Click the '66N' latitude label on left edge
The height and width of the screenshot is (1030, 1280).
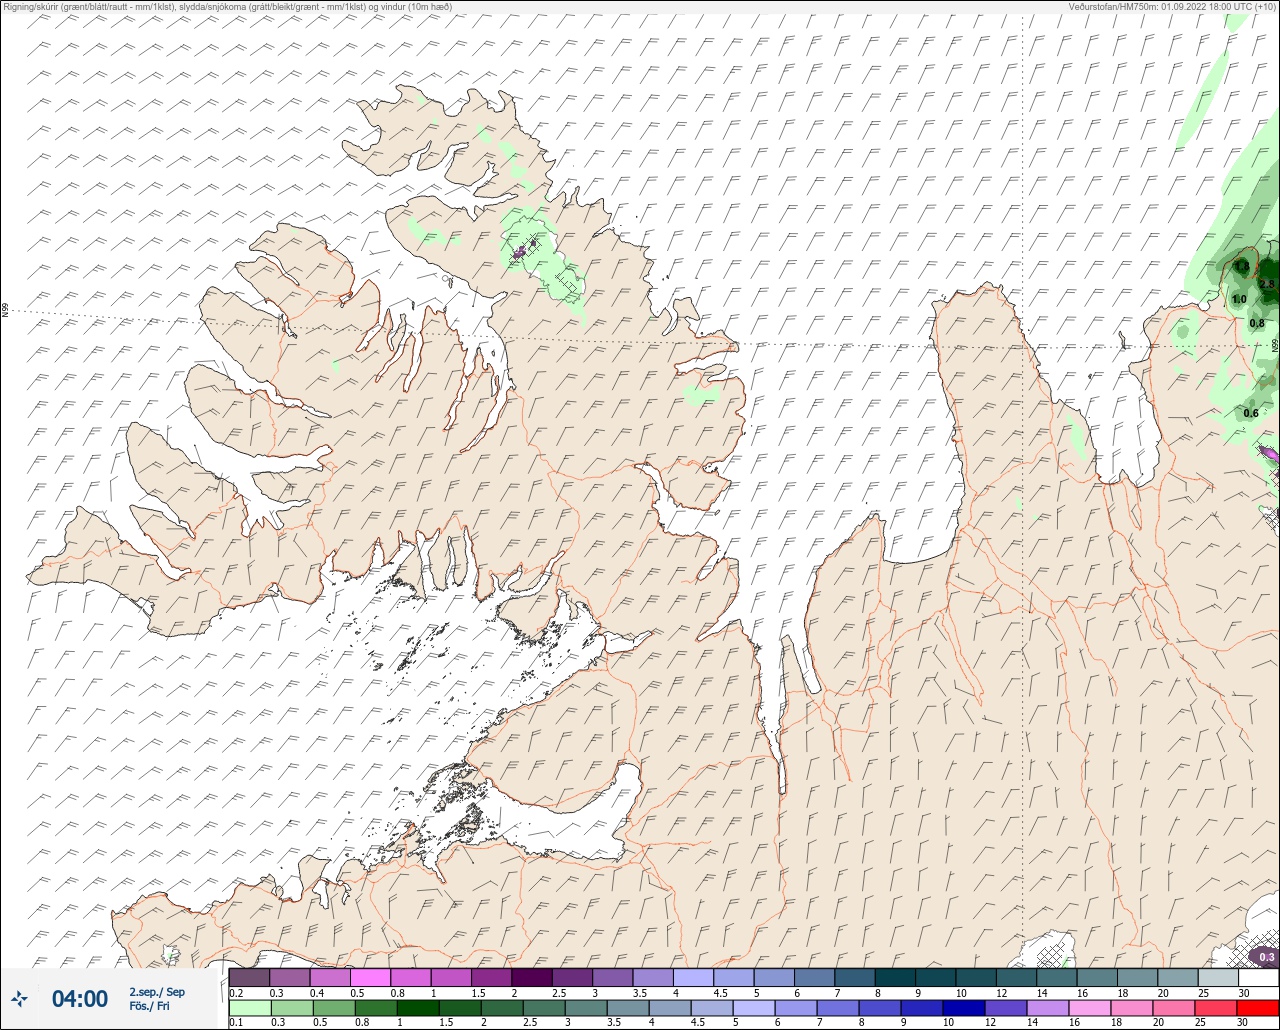point(5,311)
